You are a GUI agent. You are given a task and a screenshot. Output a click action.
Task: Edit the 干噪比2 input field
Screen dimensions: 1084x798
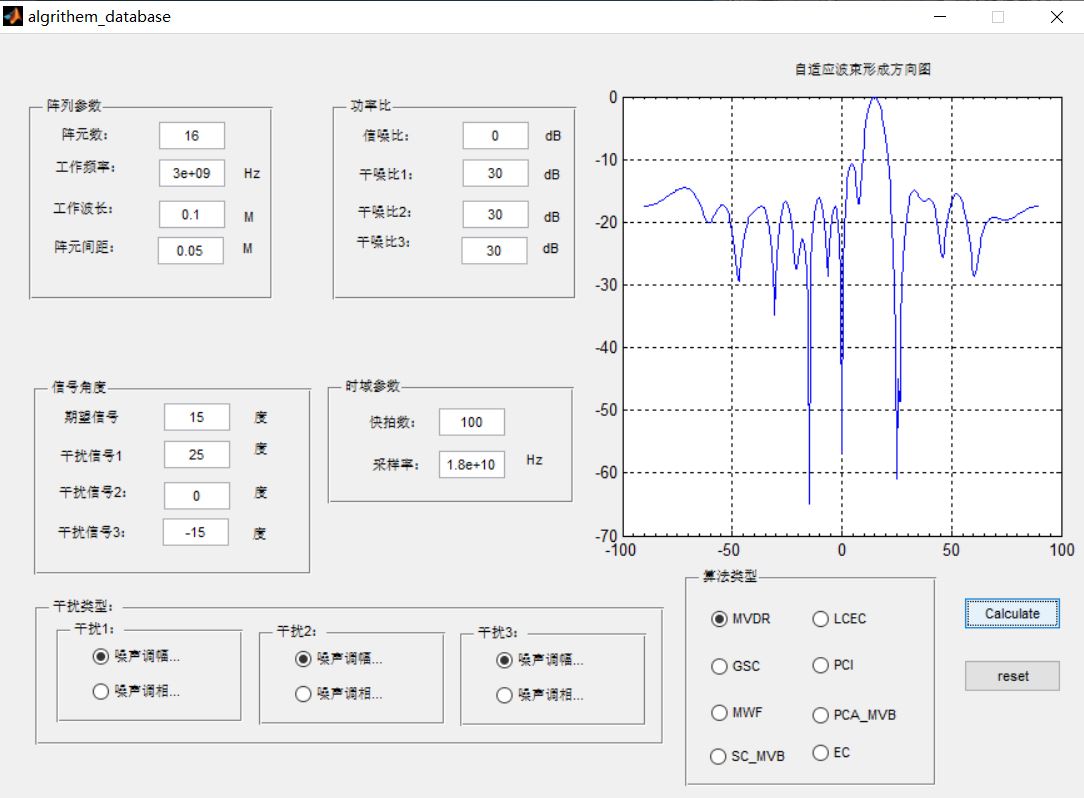click(495, 214)
